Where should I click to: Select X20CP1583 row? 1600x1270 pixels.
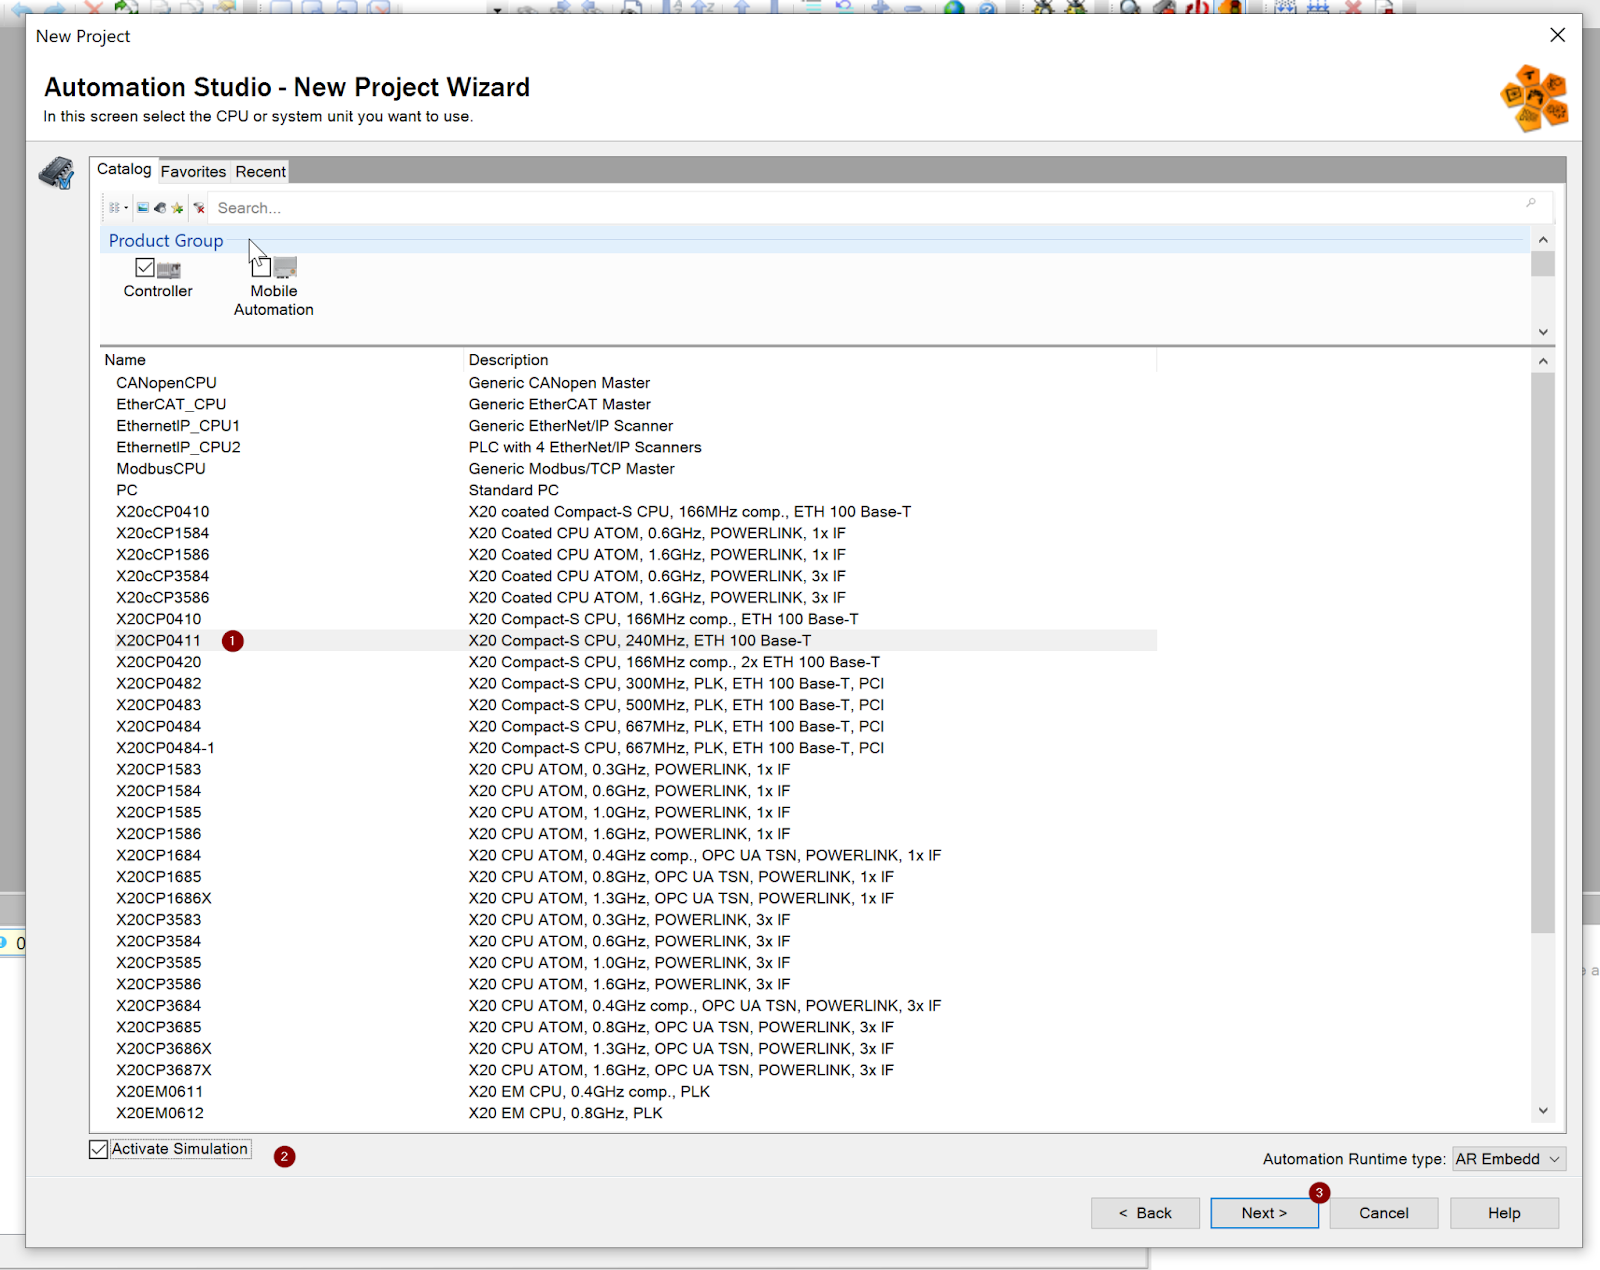630,770
